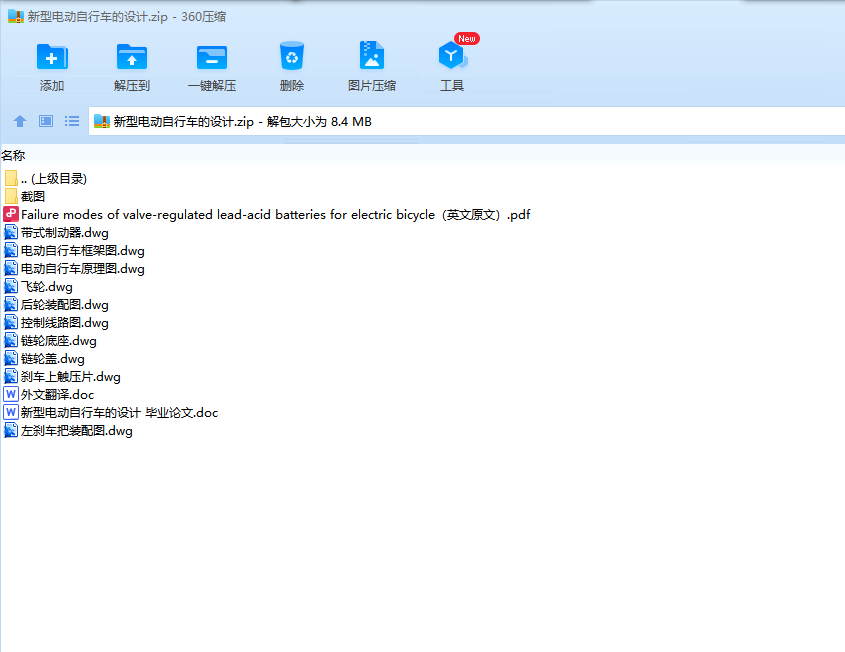Screen dimensions: 845x652
Task: Click the dwg icon of 电动自行车原理图.dwg
Action: point(11,268)
